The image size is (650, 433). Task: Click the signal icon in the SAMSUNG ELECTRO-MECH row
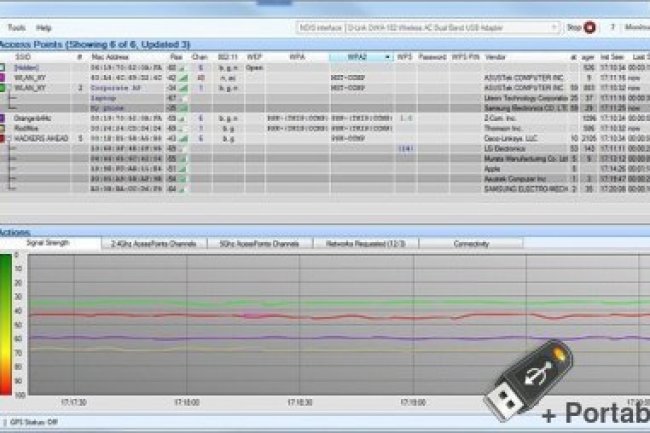coord(183,189)
